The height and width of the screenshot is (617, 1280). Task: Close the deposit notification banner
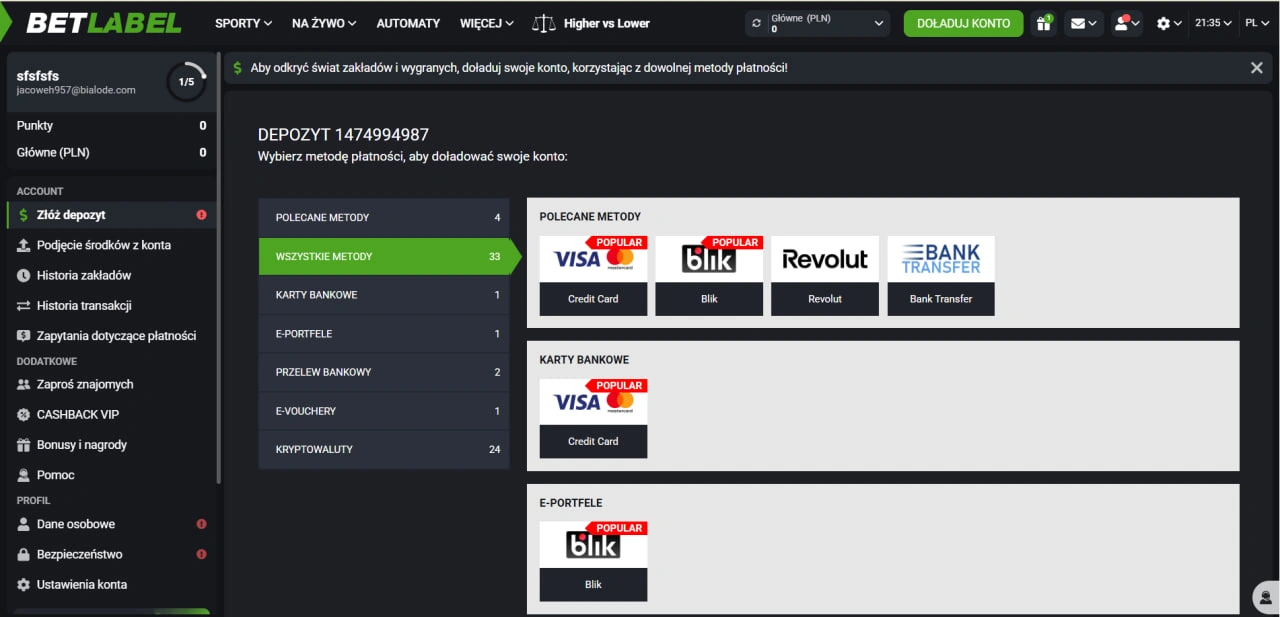[1256, 68]
